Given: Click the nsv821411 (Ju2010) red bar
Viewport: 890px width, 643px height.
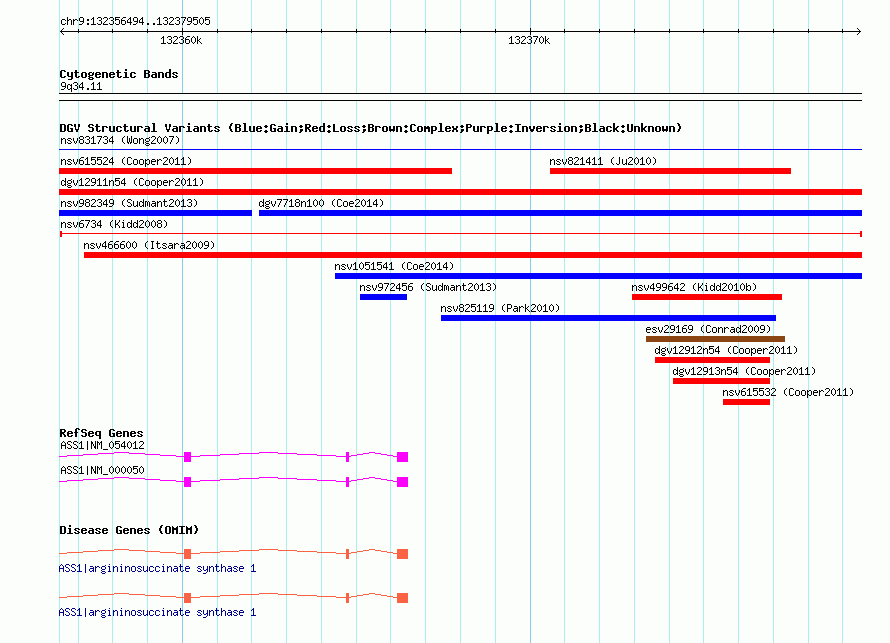Looking at the screenshot, I should 670,171.
